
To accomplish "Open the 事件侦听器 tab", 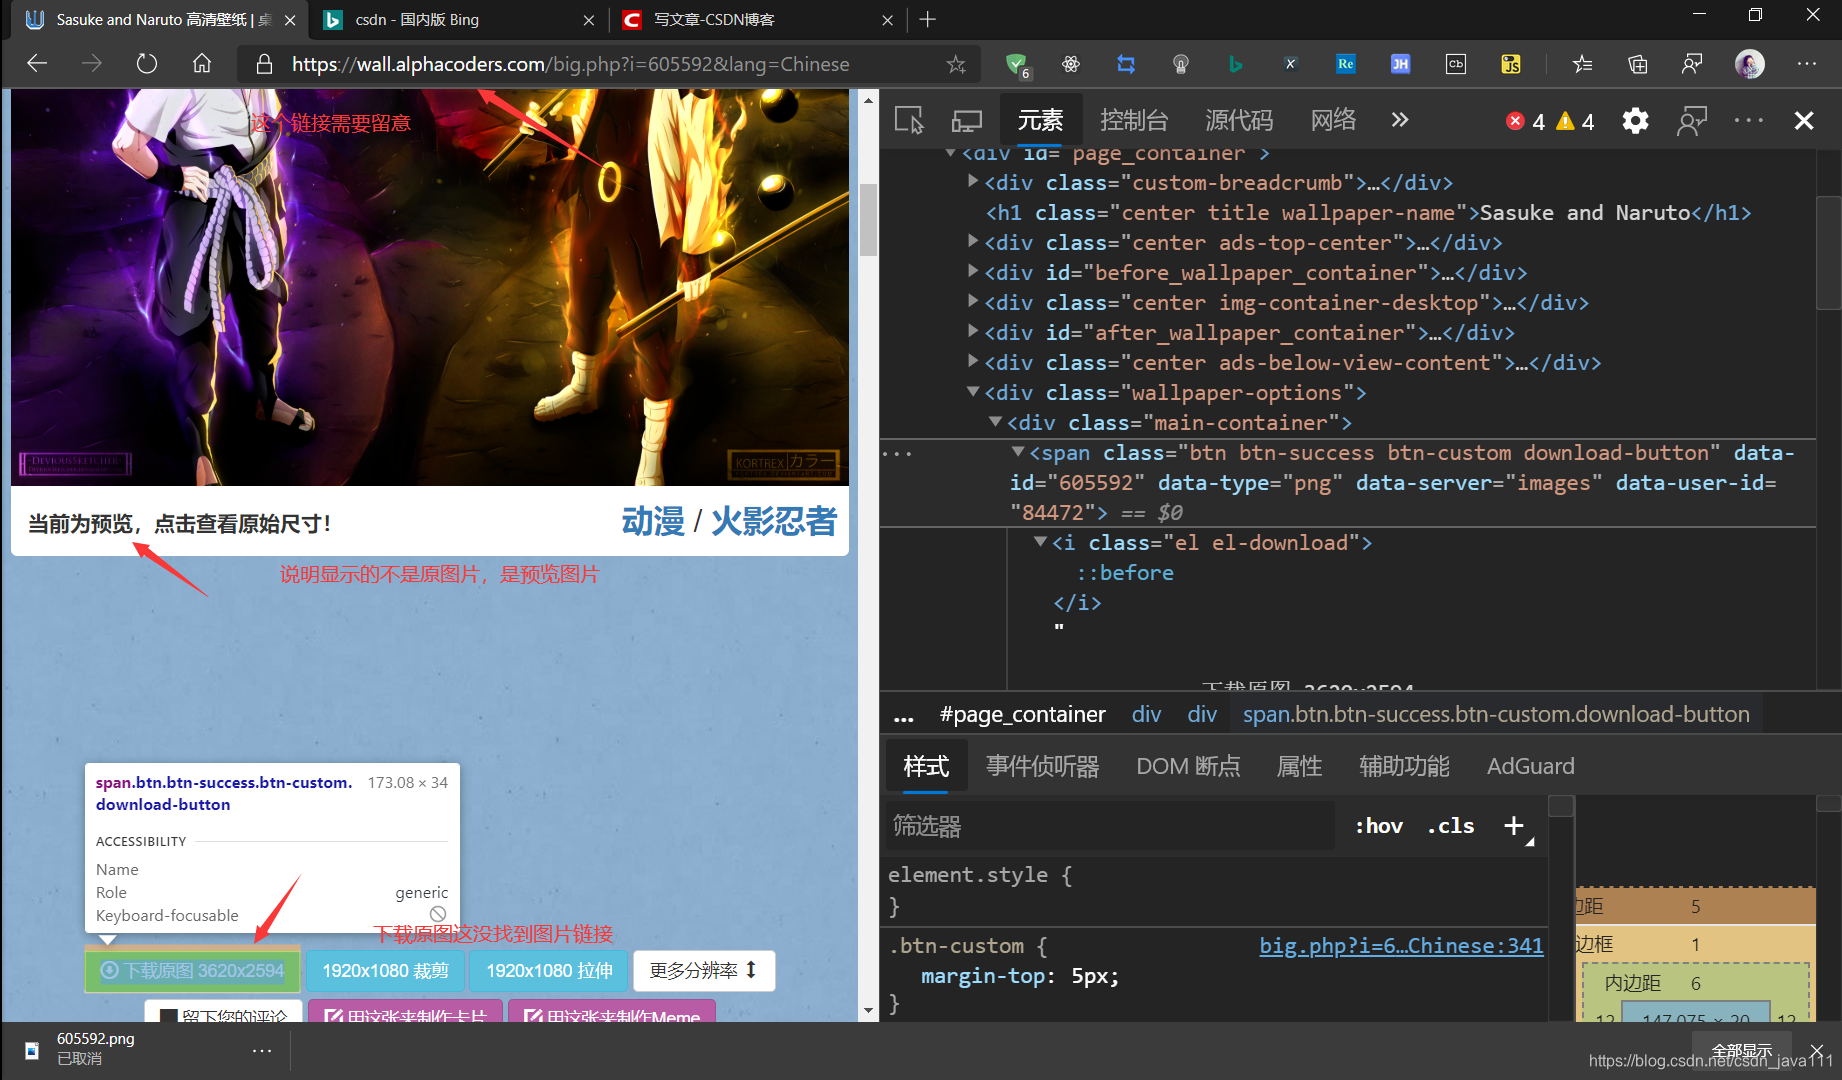I will click(x=1042, y=766).
